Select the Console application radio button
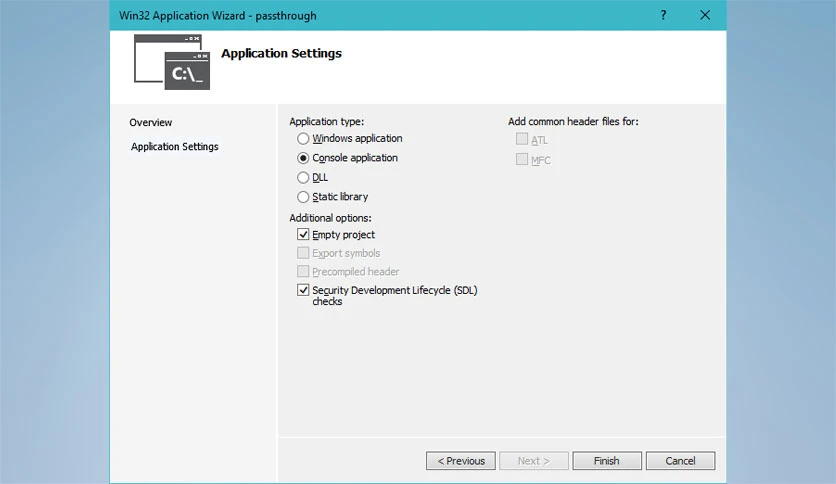Viewport: 836px width, 484px height. (303, 158)
